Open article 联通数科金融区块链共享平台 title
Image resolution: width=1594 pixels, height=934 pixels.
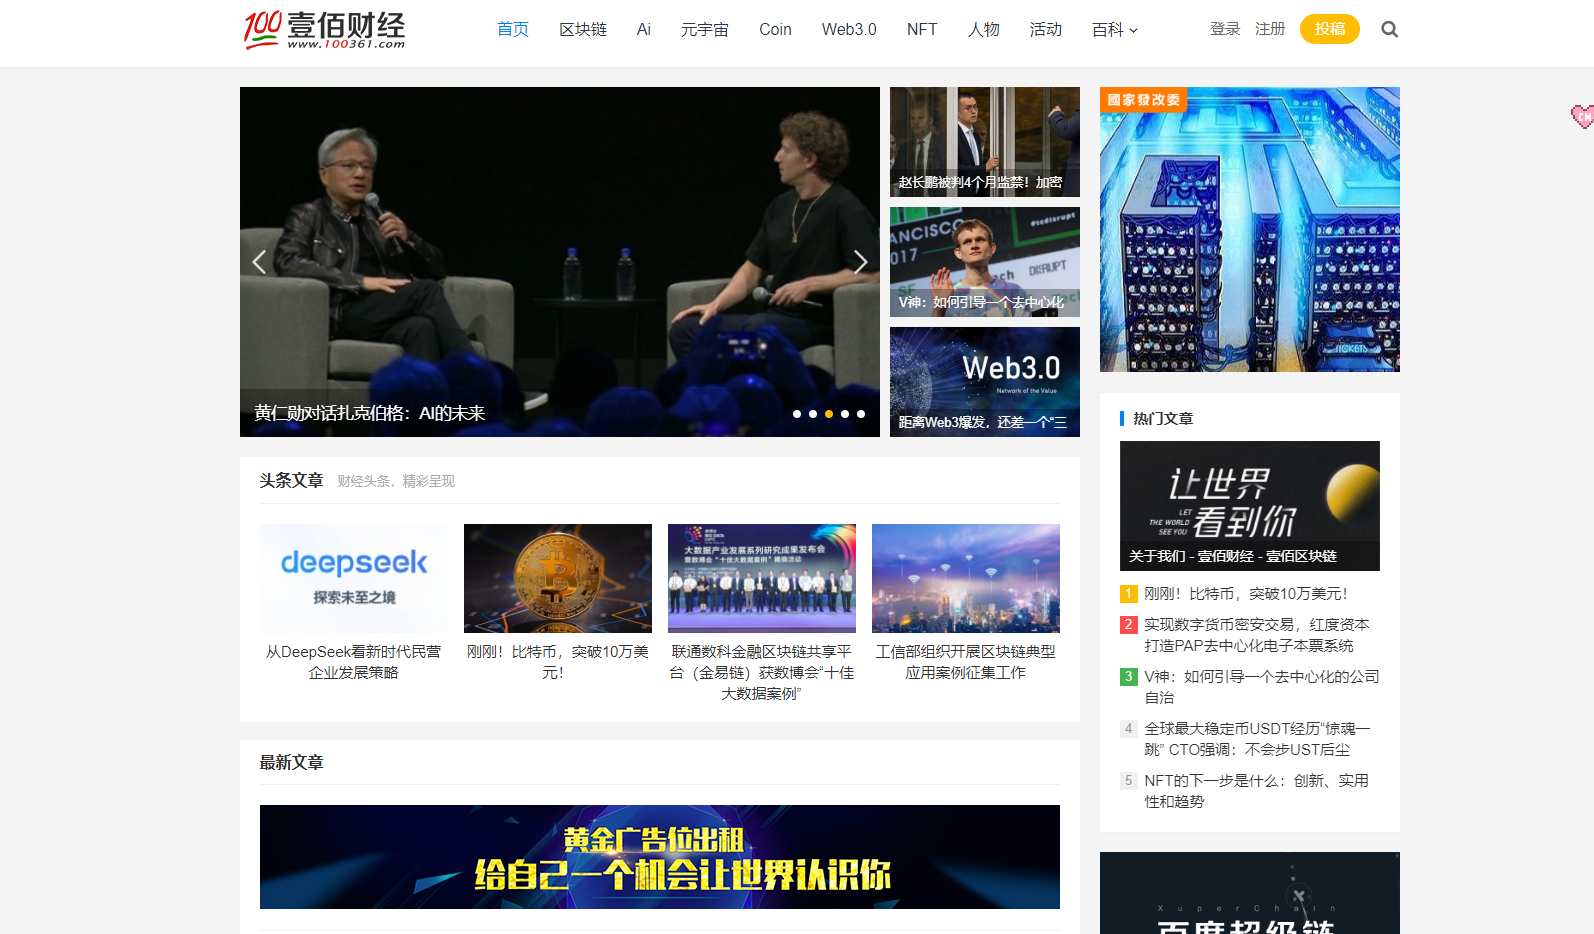pyautogui.click(x=762, y=673)
